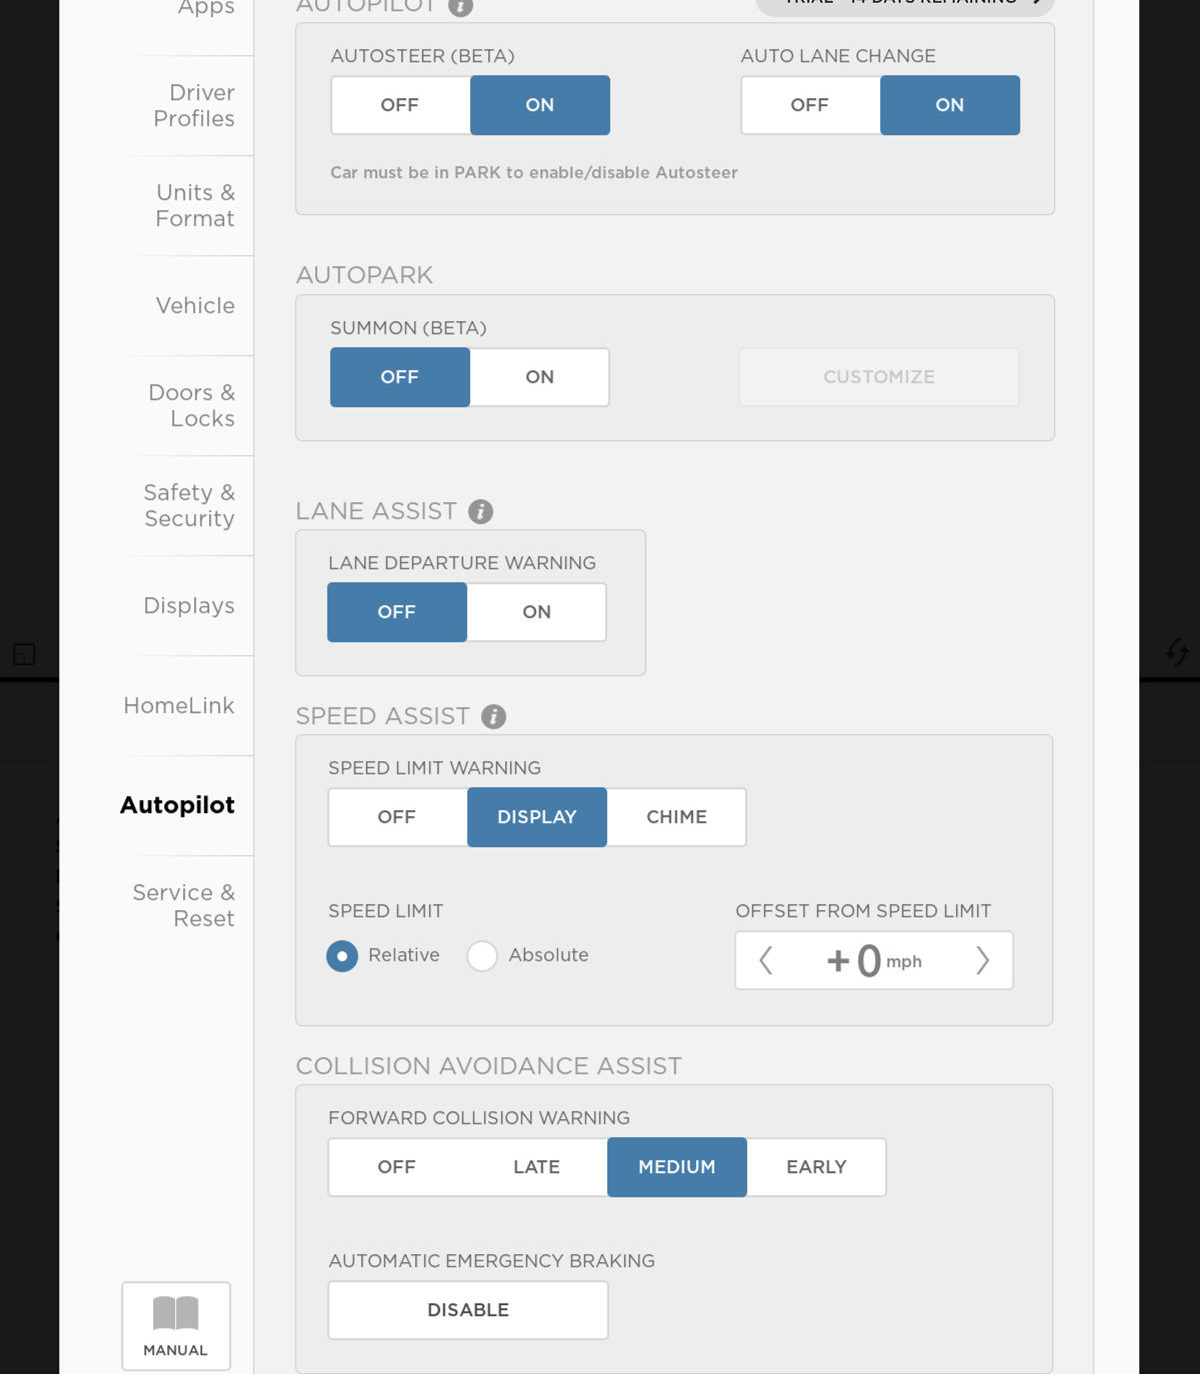Set Speed Limit Warning to OFF
This screenshot has width=1200, height=1374.
397,817
